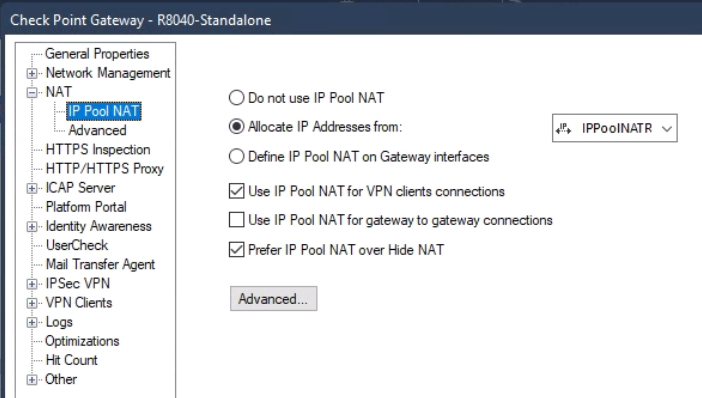The image size is (702, 398).
Task: Expand the ICAP Server tree node
Action: click(32, 188)
